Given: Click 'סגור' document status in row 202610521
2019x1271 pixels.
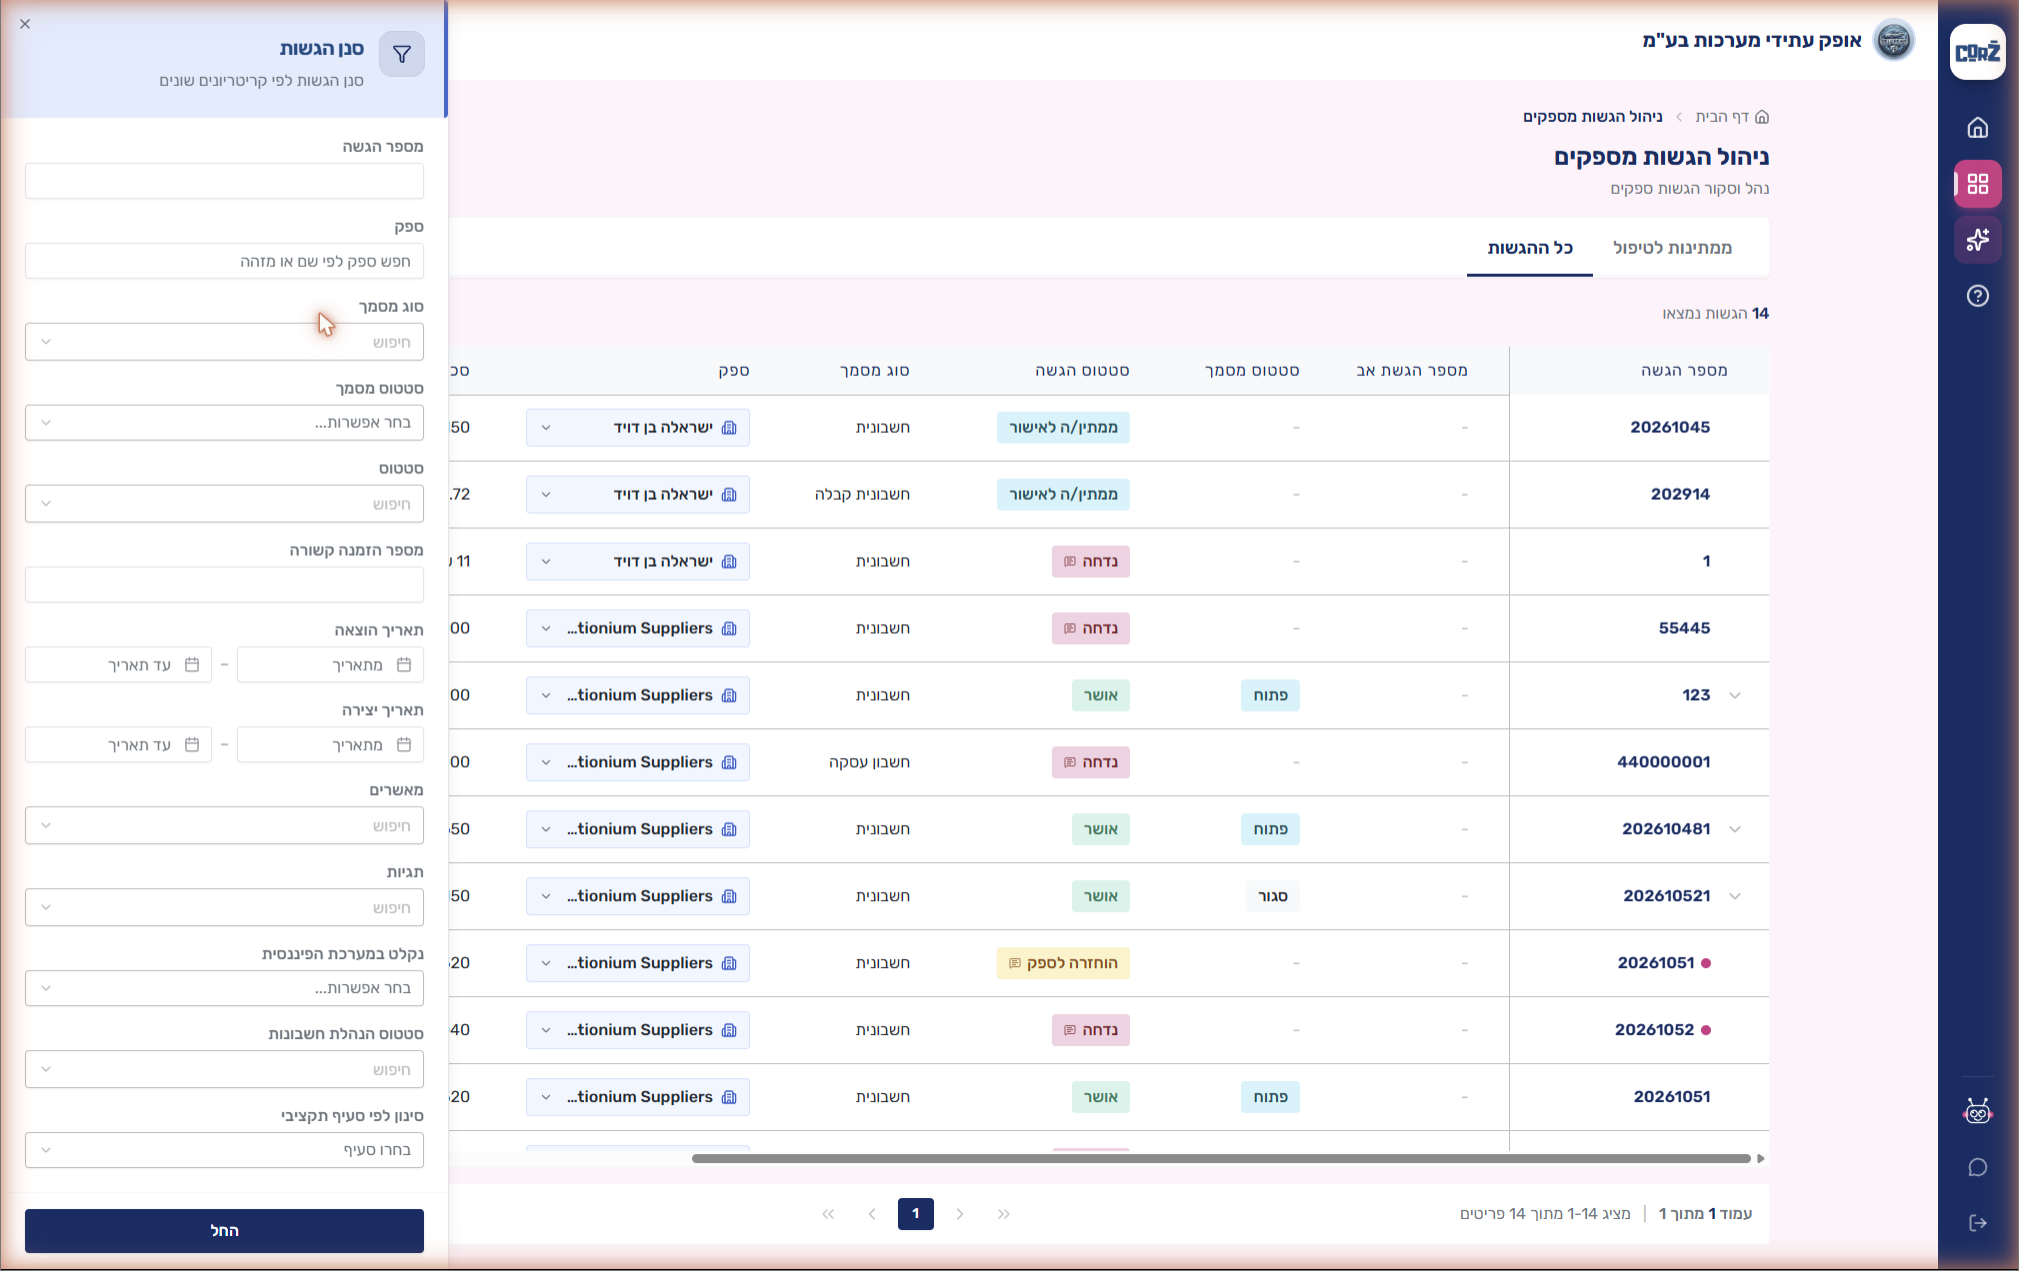Looking at the screenshot, I should point(1272,897).
